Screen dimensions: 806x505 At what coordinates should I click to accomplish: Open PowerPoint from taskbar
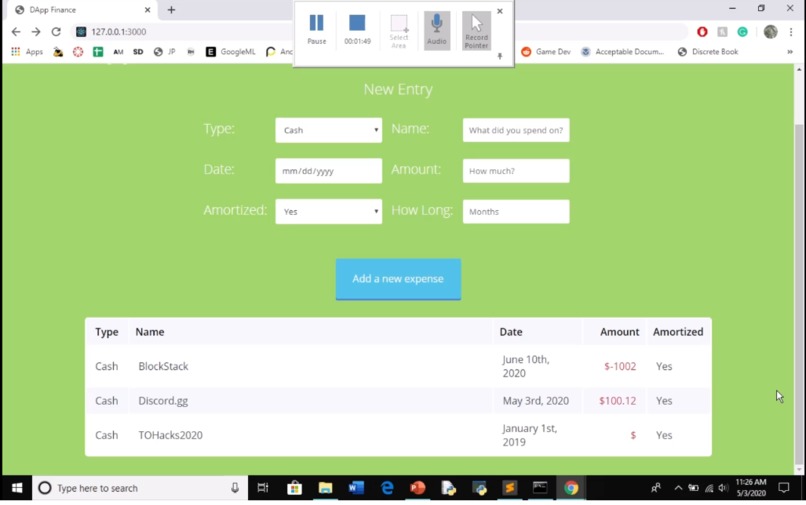coord(417,488)
